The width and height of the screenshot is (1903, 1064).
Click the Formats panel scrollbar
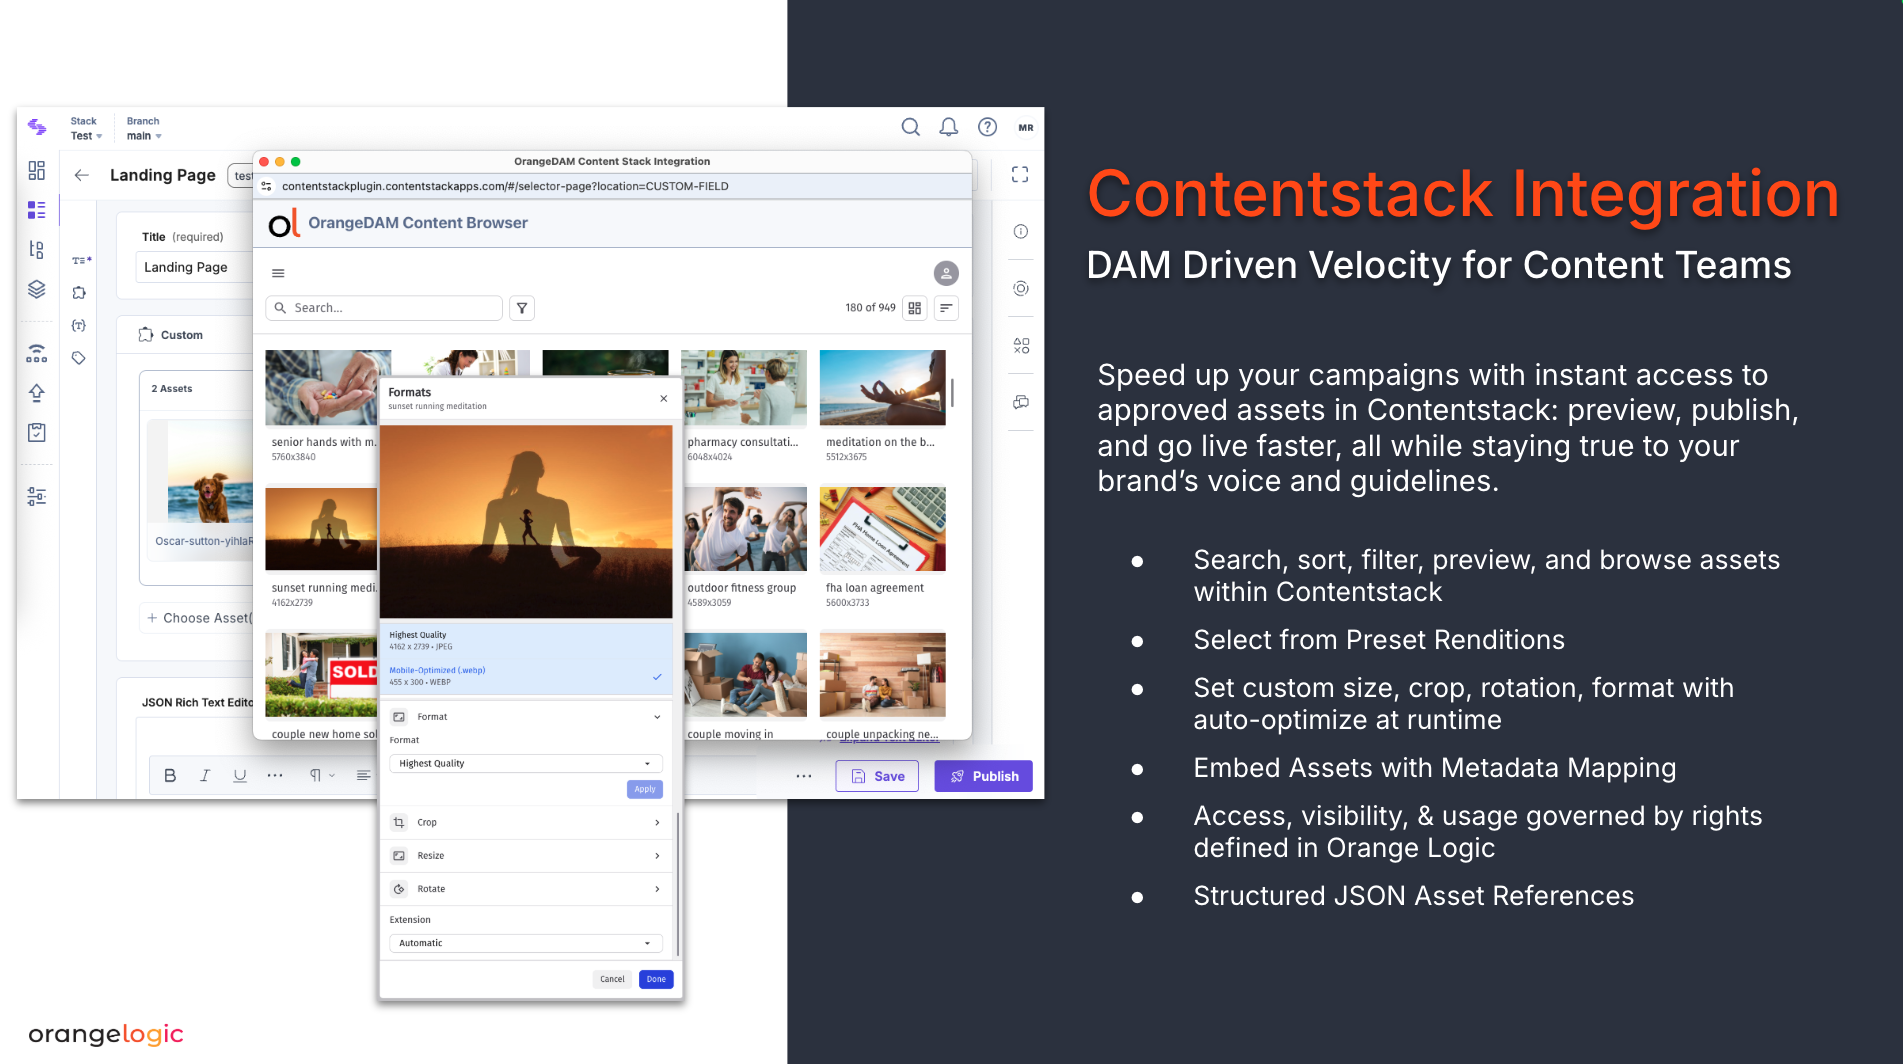677,883
